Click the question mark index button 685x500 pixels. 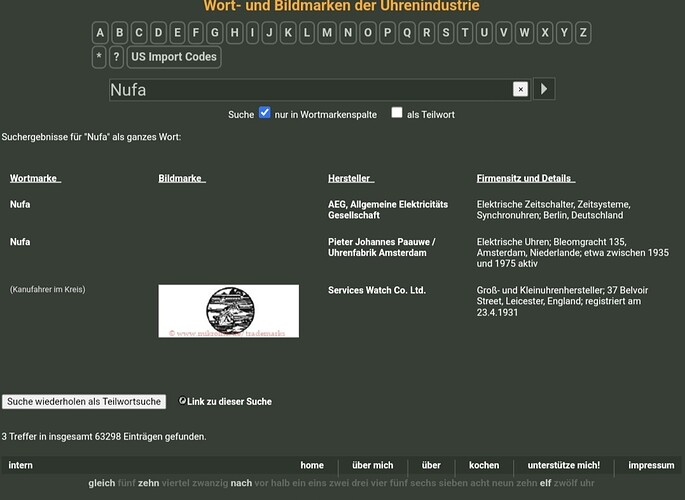[x=116, y=57]
